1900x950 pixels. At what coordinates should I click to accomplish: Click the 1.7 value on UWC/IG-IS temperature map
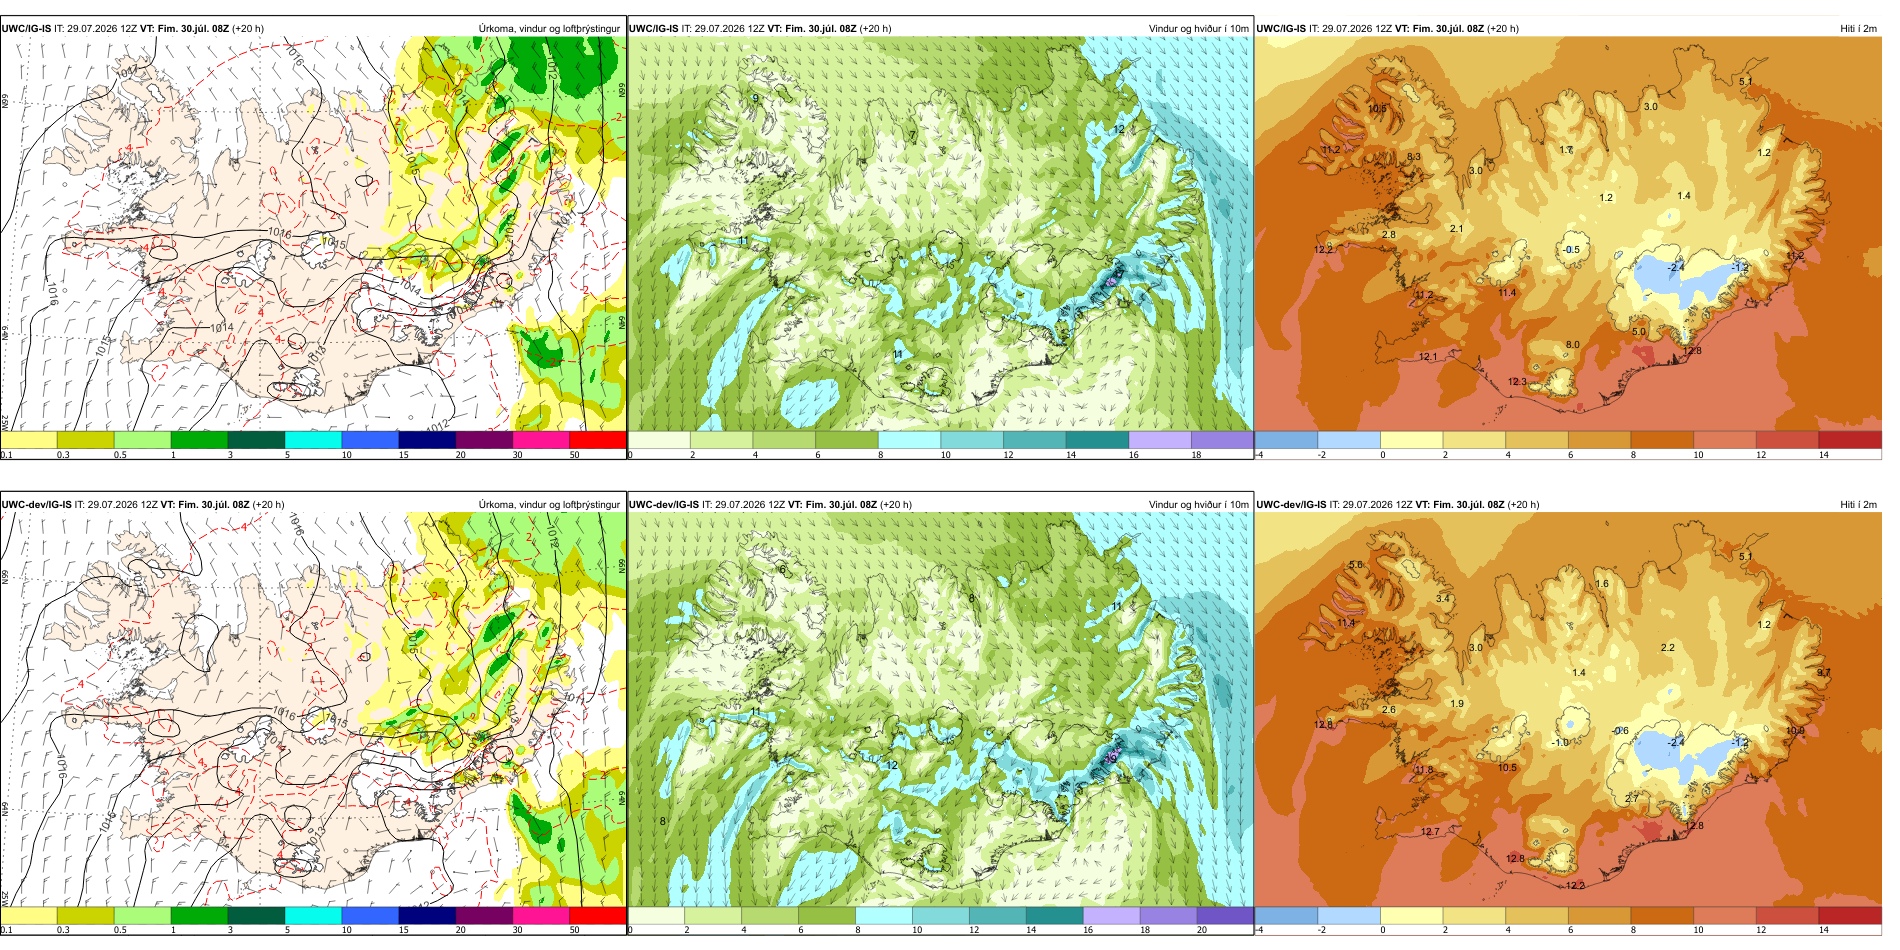click(1566, 150)
